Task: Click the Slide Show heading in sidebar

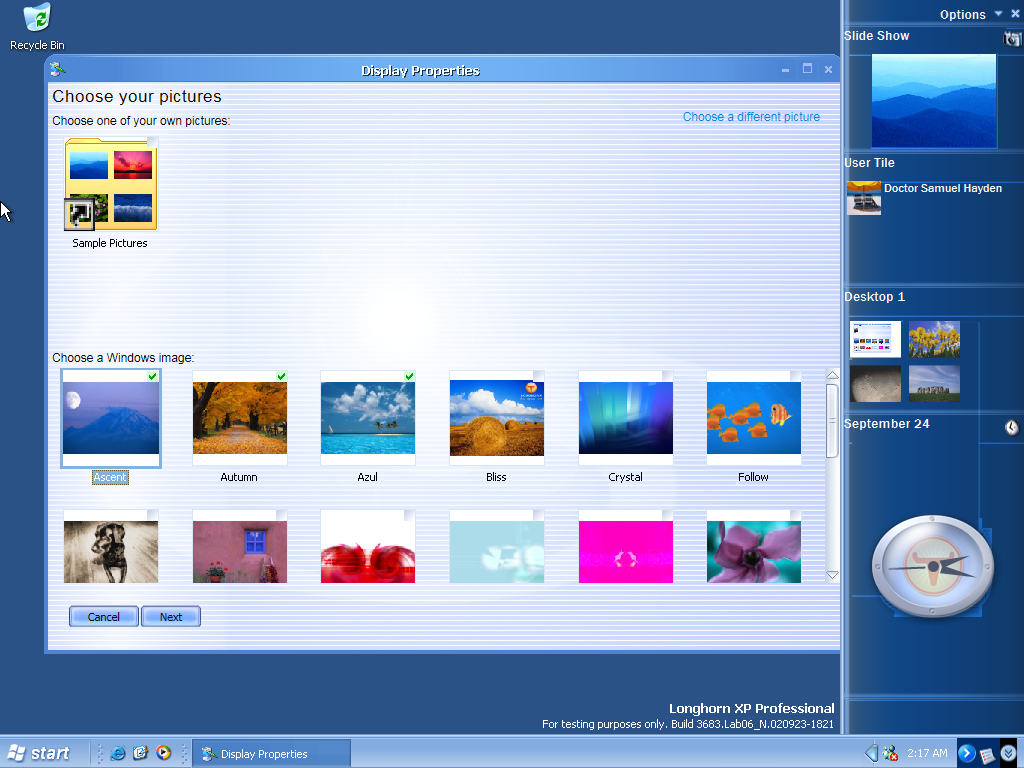Action: click(876, 35)
